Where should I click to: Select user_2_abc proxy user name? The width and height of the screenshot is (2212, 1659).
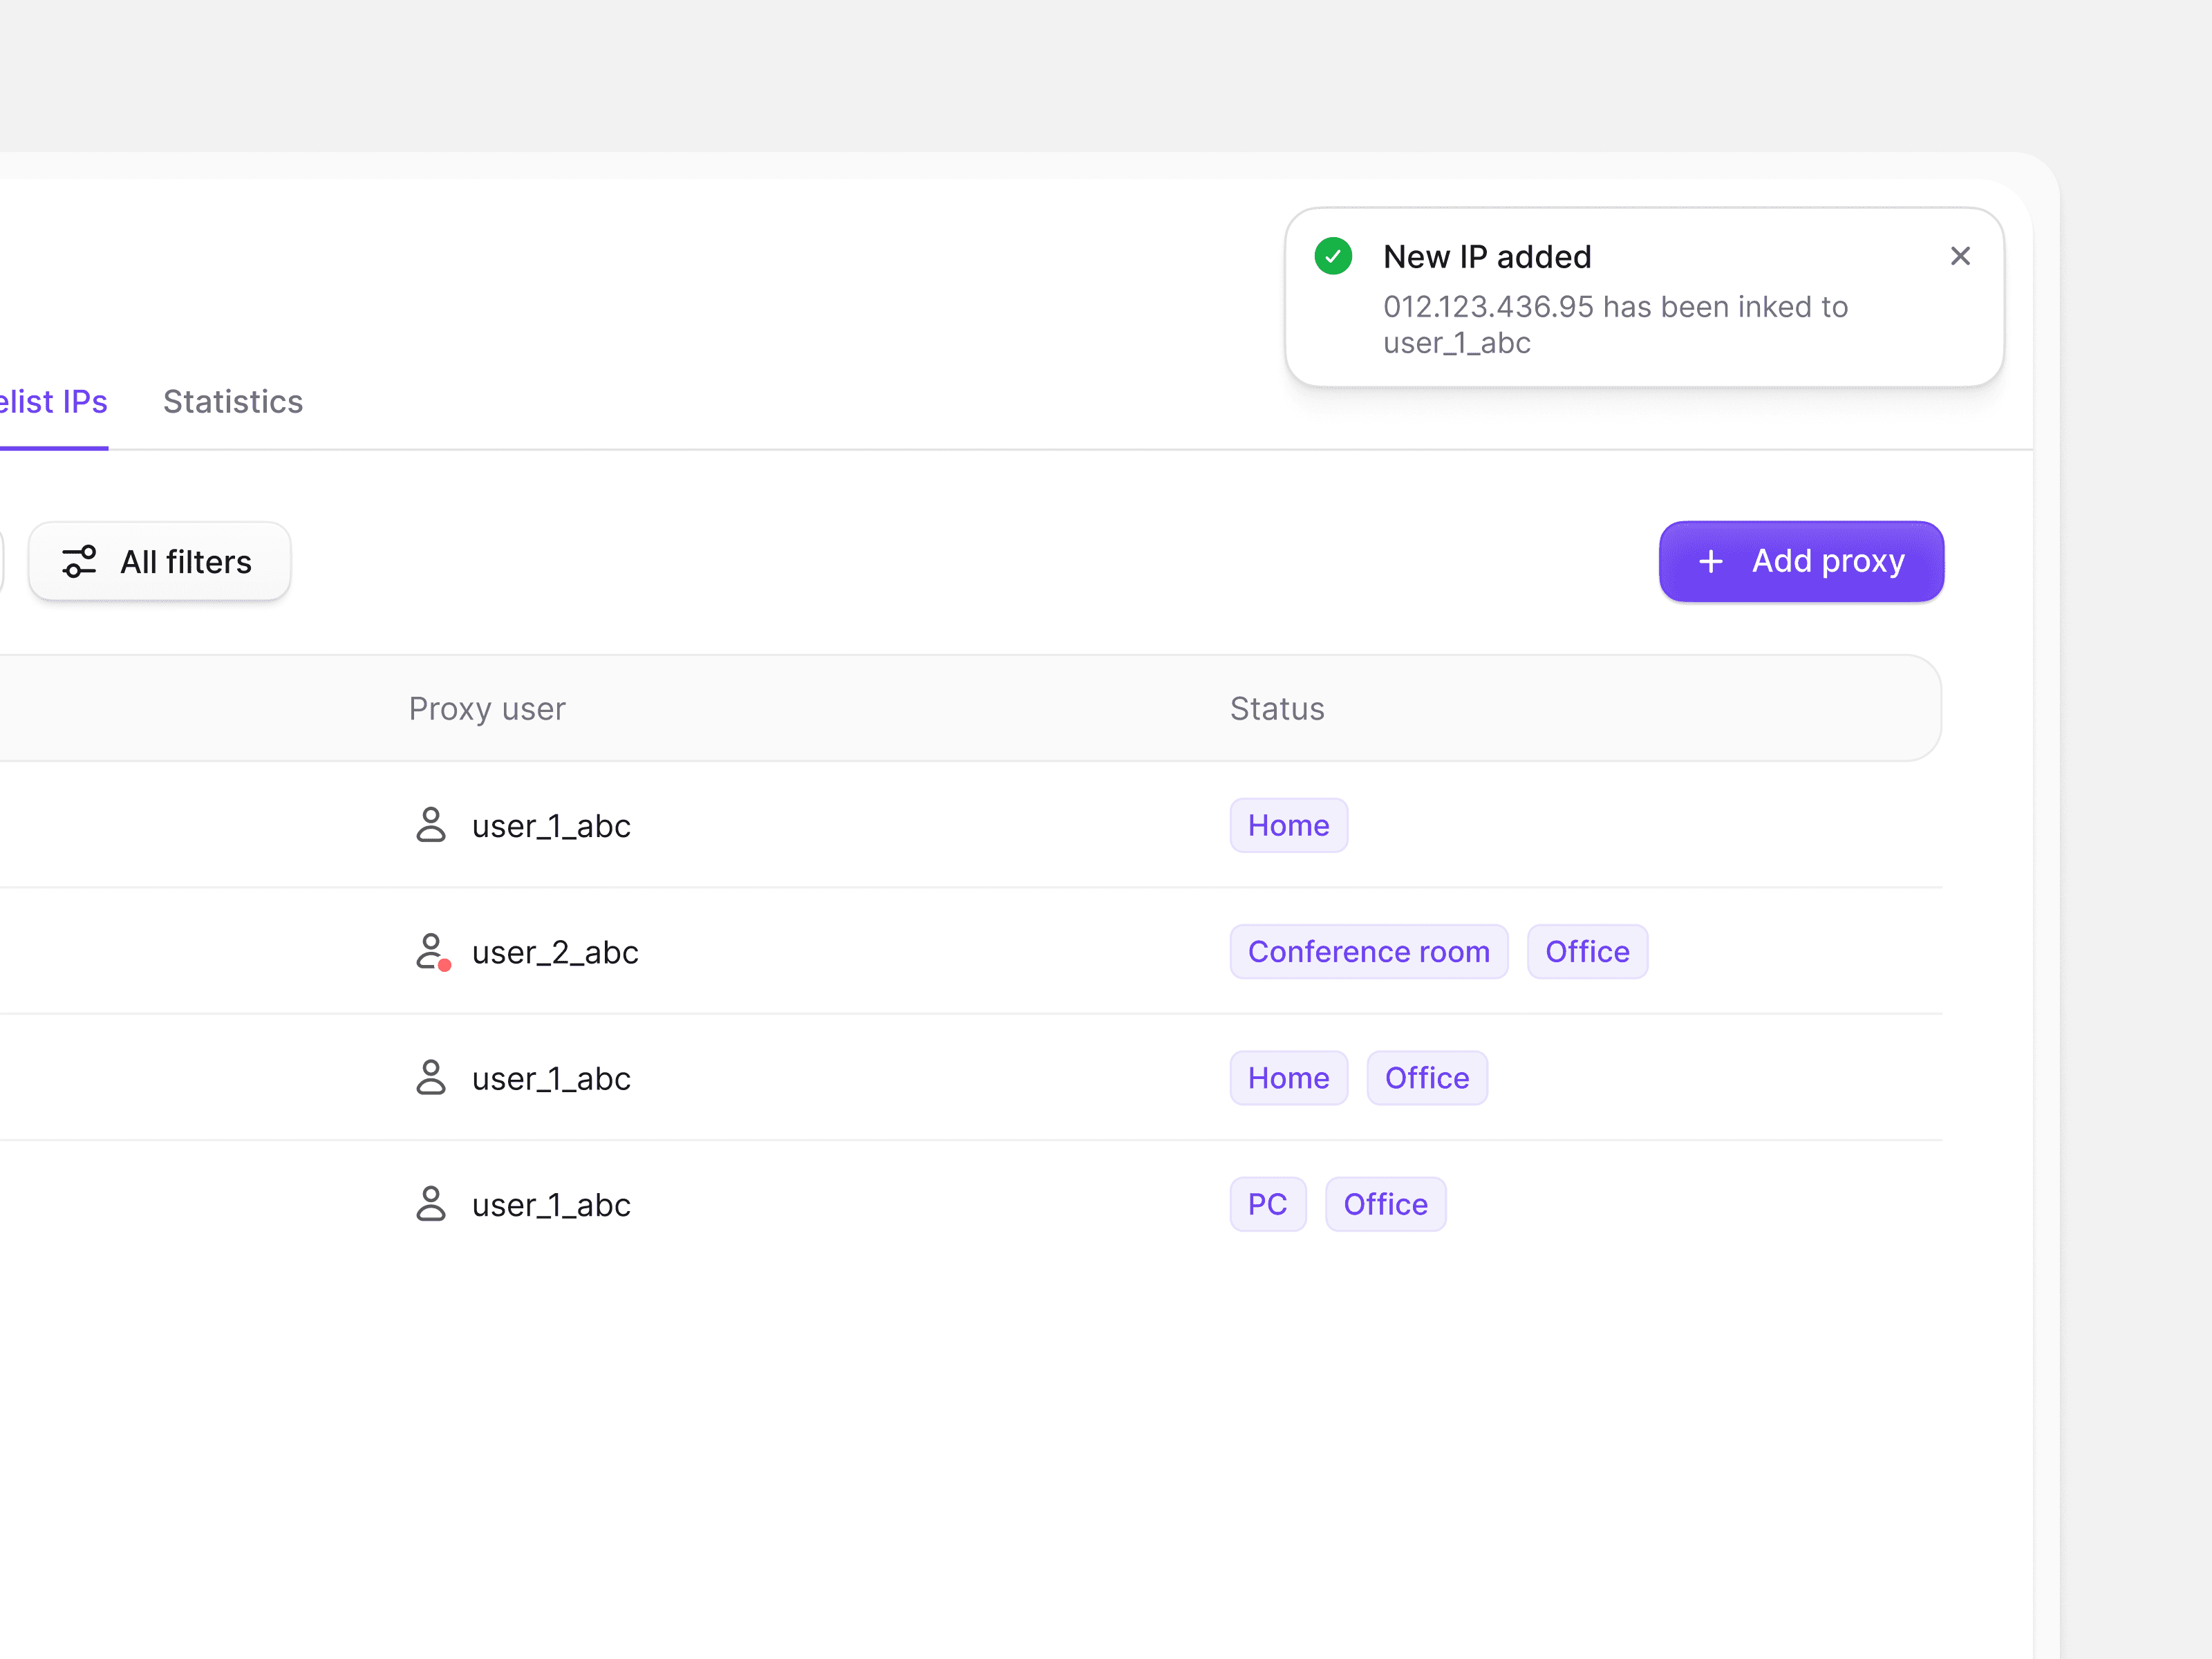[555, 952]
